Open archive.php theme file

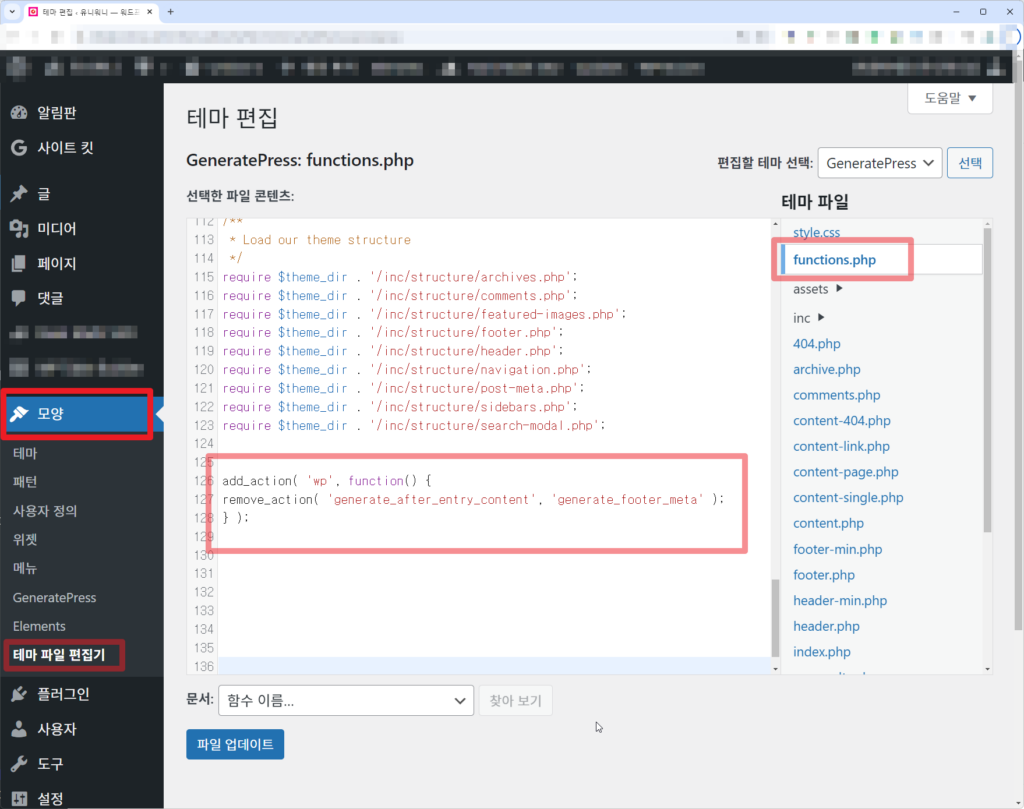pyautogui.click(x=826, y=370)
